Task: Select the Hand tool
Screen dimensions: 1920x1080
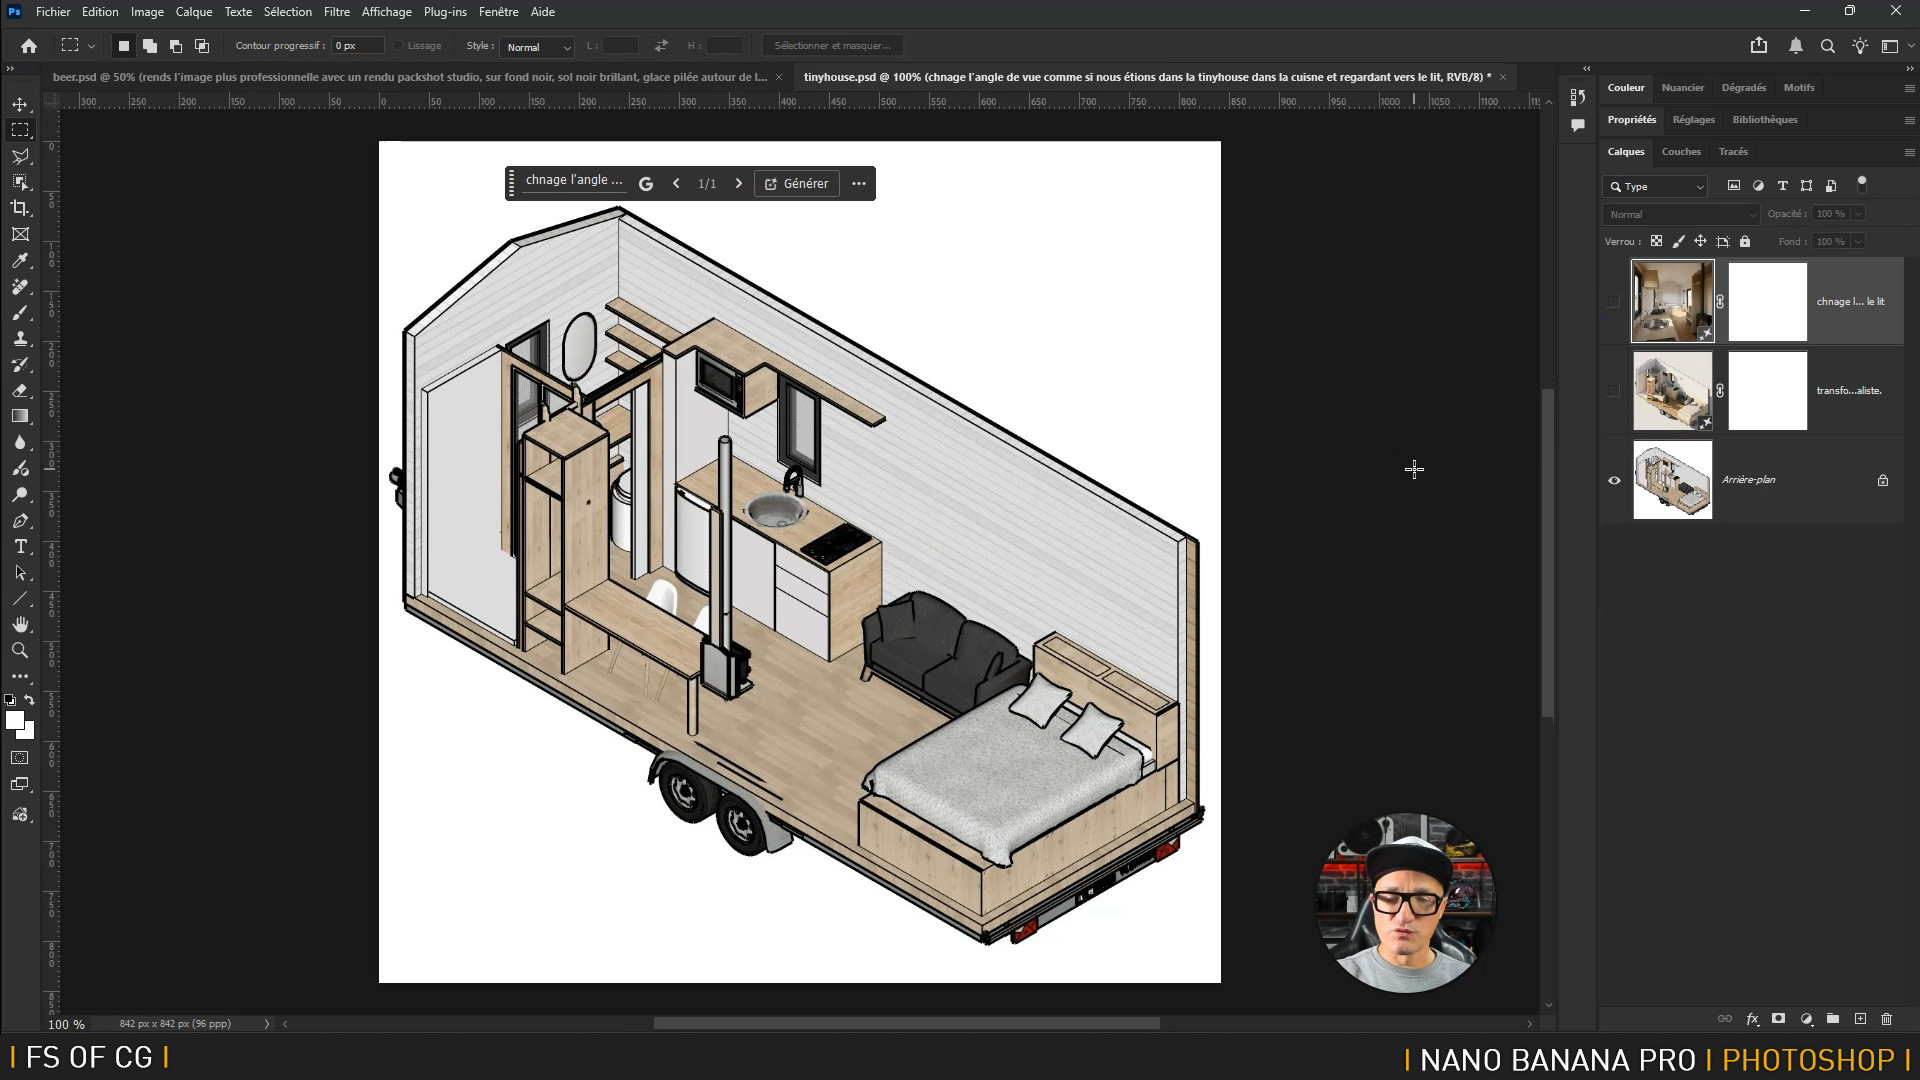Action: pyautogui.click(x=20, y=624)
